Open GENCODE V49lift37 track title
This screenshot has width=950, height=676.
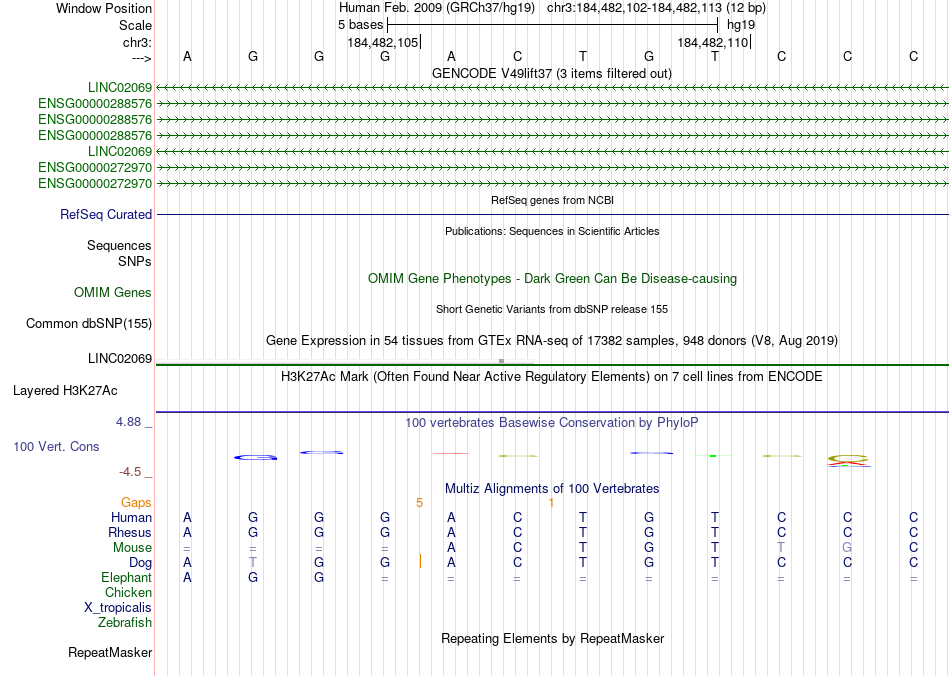pos(552,73)
